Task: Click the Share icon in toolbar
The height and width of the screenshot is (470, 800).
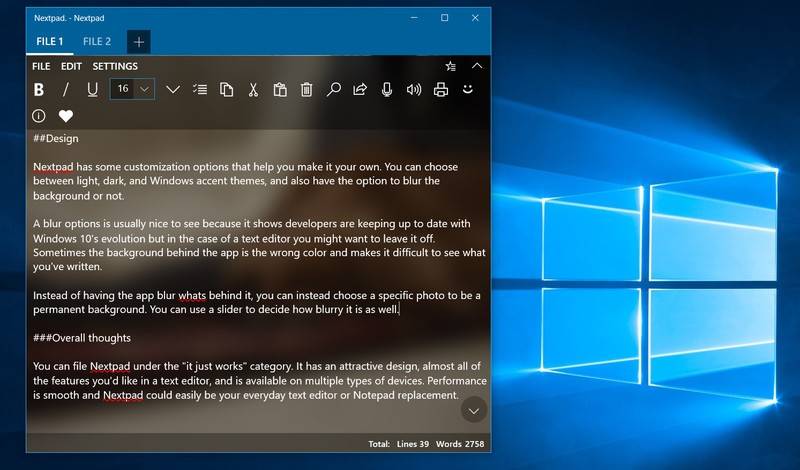Action: coord(360,90)
